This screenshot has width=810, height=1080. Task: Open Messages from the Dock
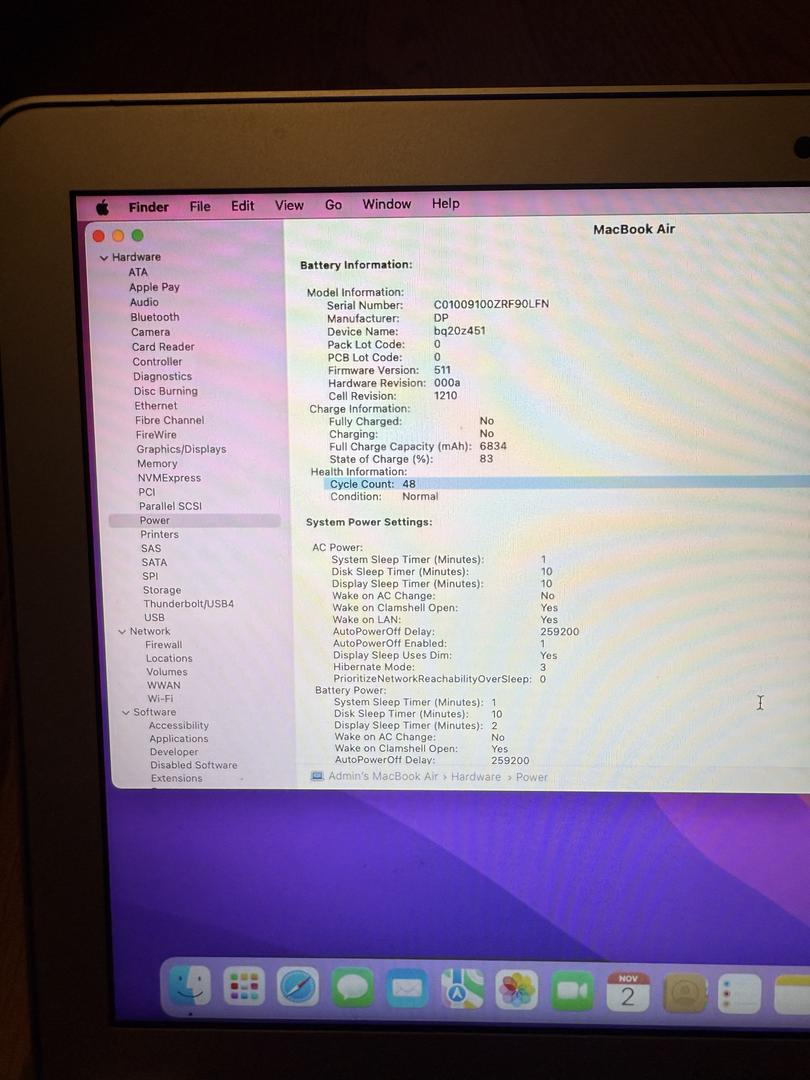tap(353, 988)
